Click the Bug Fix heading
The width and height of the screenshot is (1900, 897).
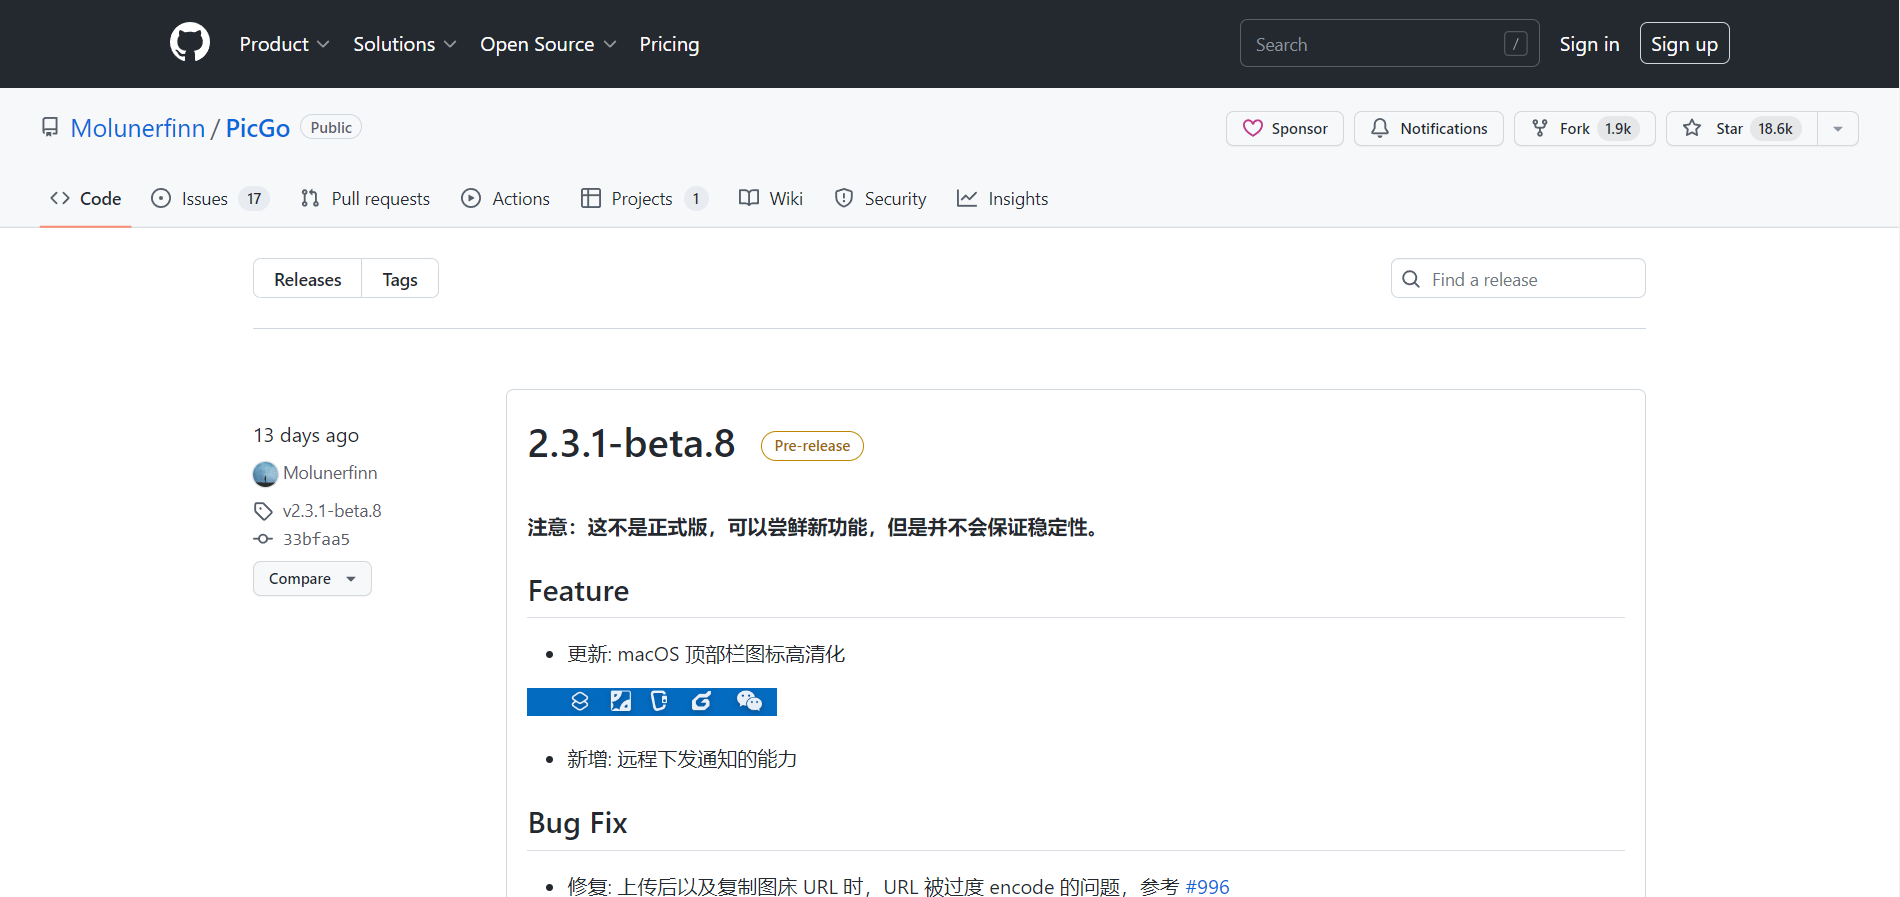point(577,823)
